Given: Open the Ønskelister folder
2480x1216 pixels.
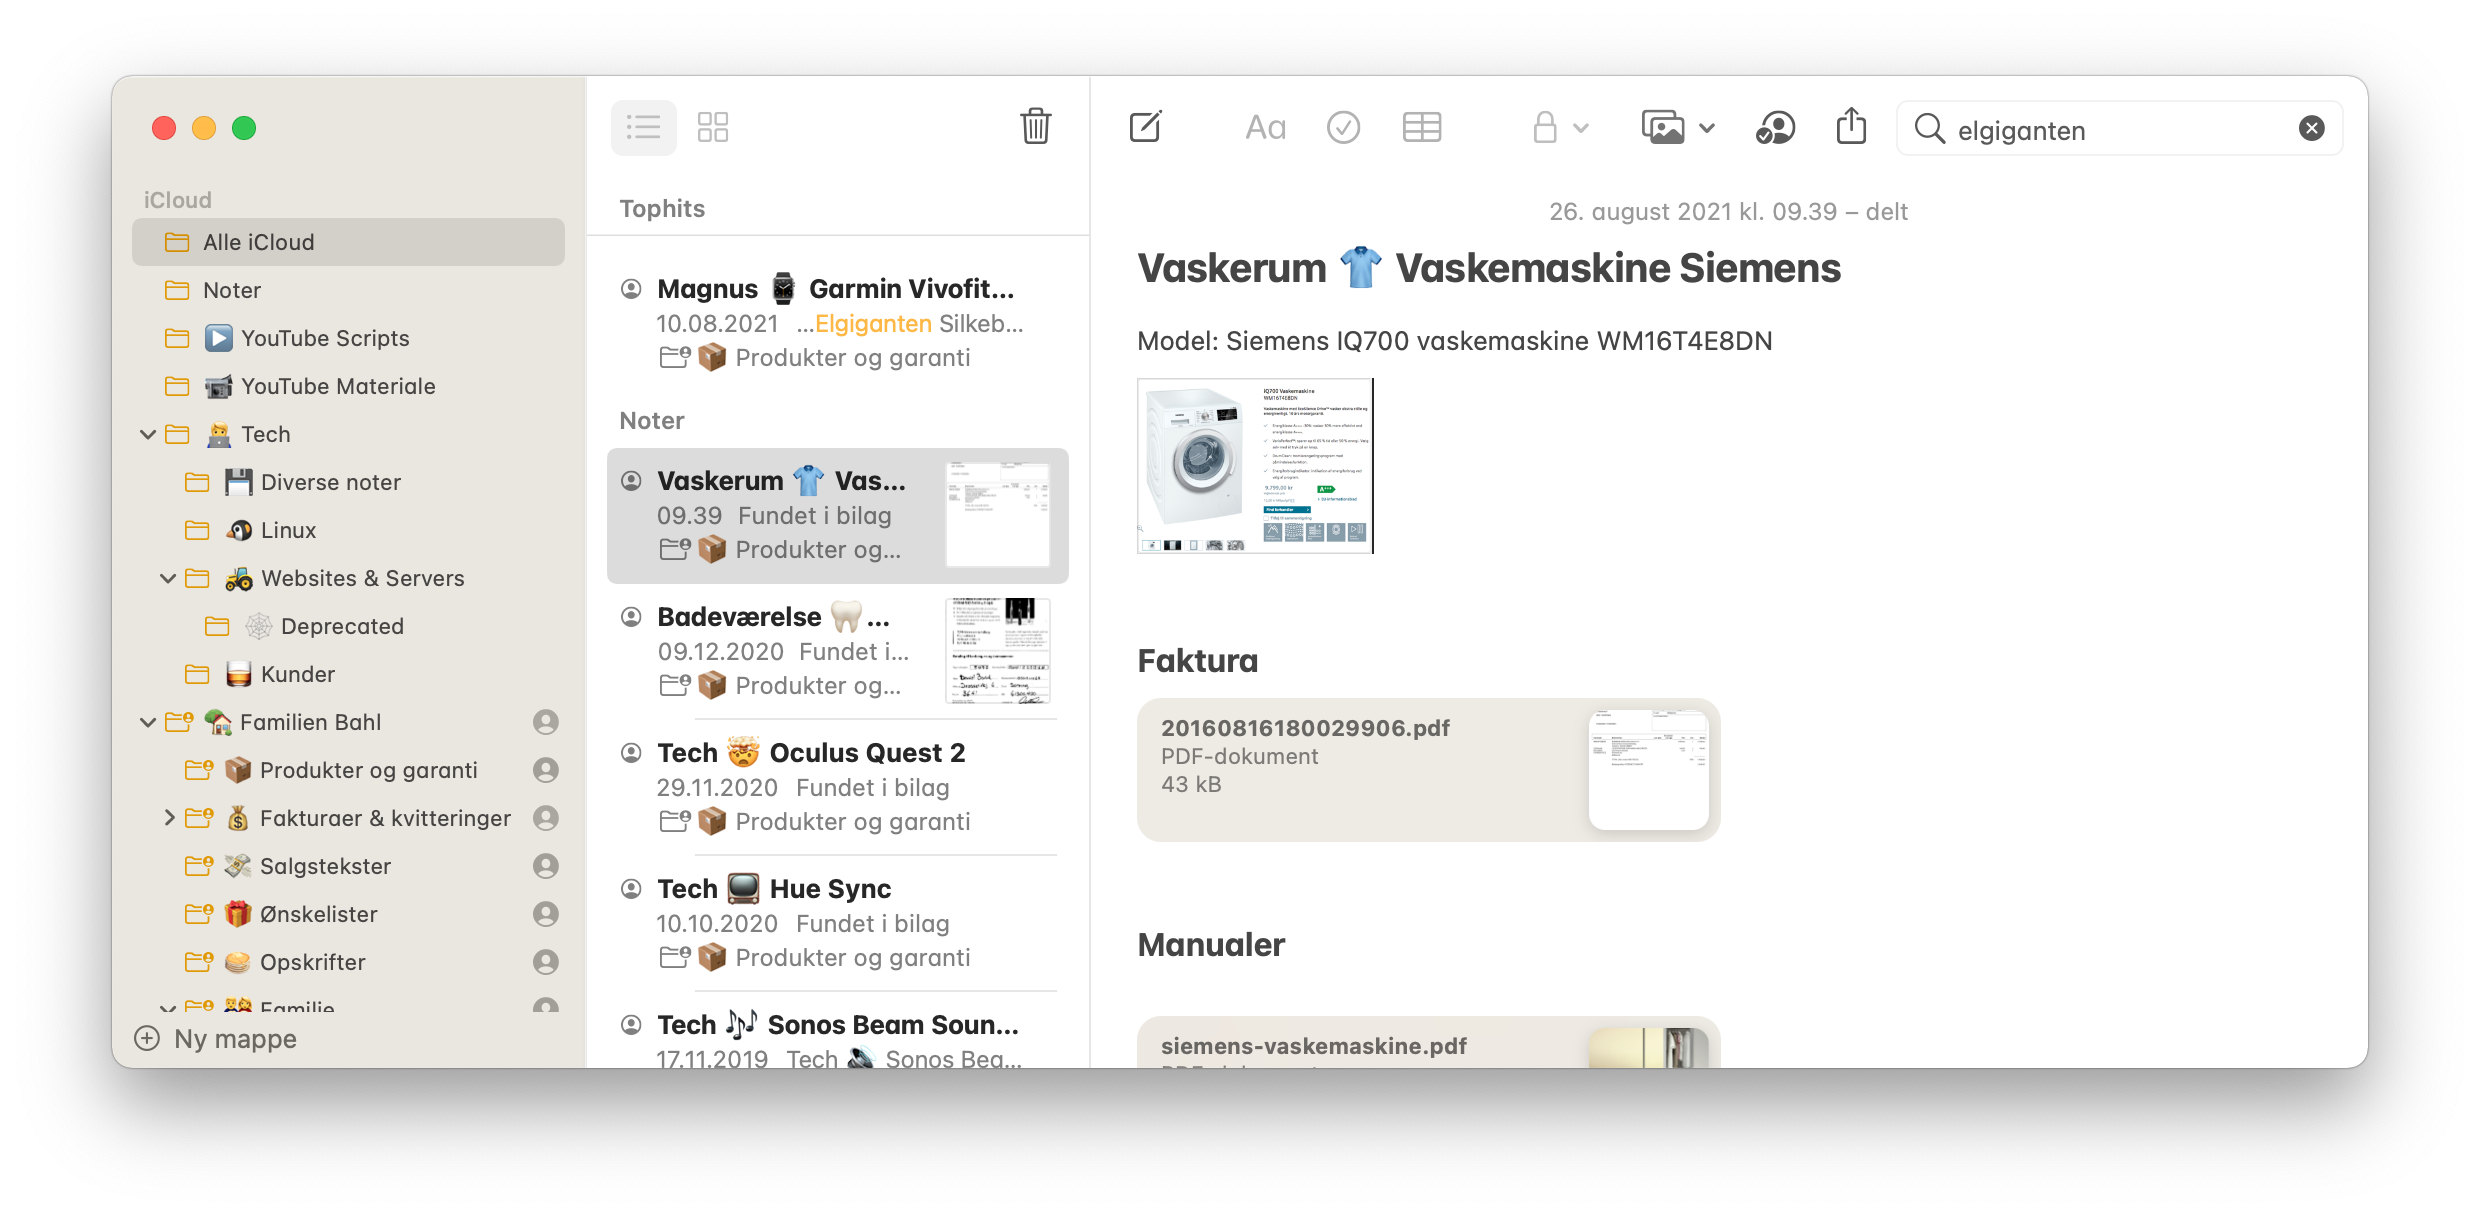Looking at the screenshot, I should (x=348, y=914).
